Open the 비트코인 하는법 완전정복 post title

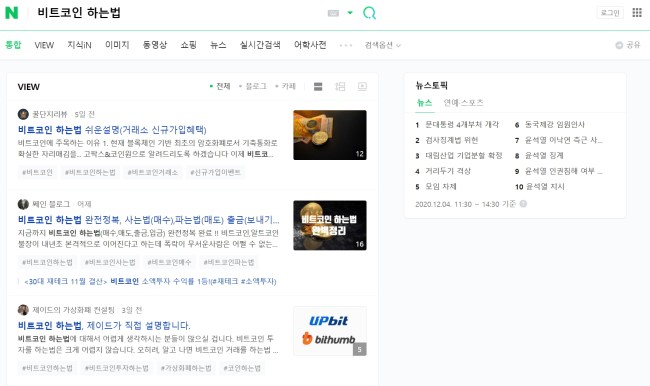[148, 220]
